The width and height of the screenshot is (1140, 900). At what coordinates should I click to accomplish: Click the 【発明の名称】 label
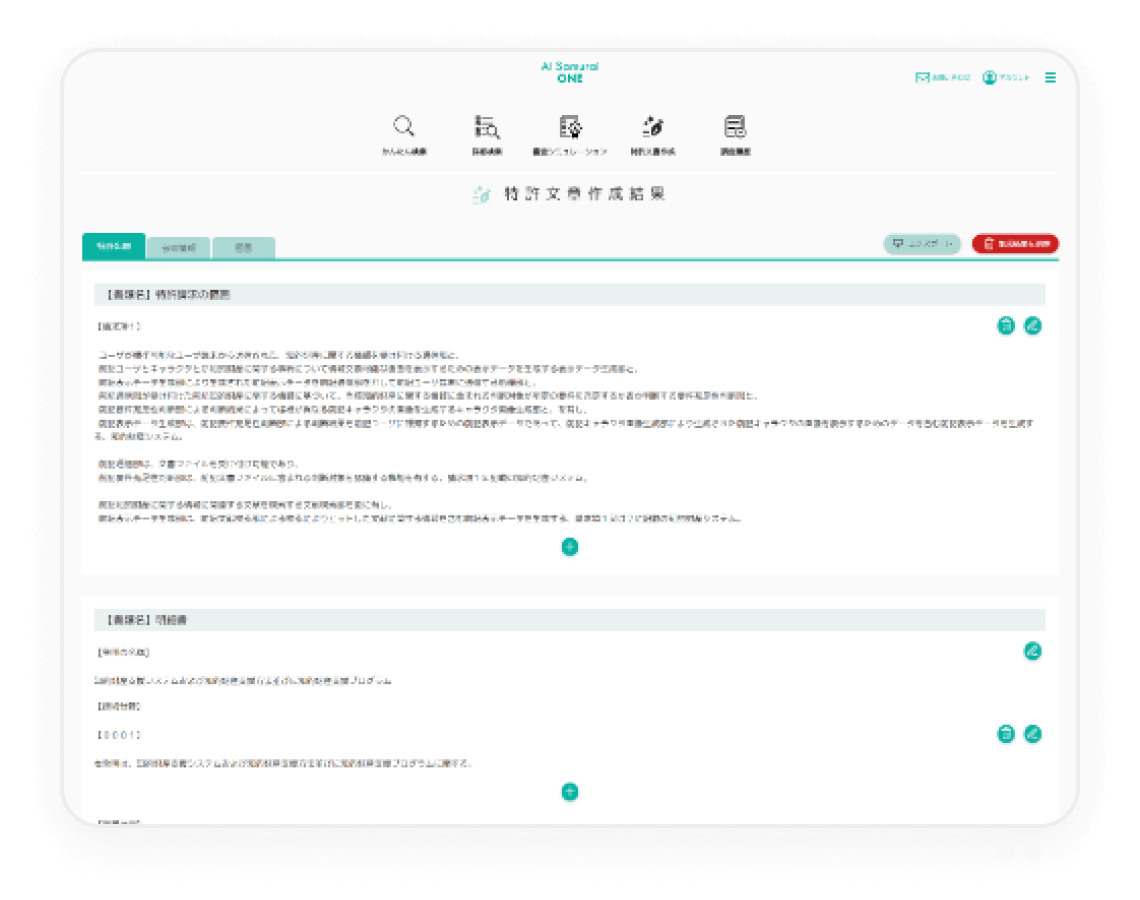(123, 652)
